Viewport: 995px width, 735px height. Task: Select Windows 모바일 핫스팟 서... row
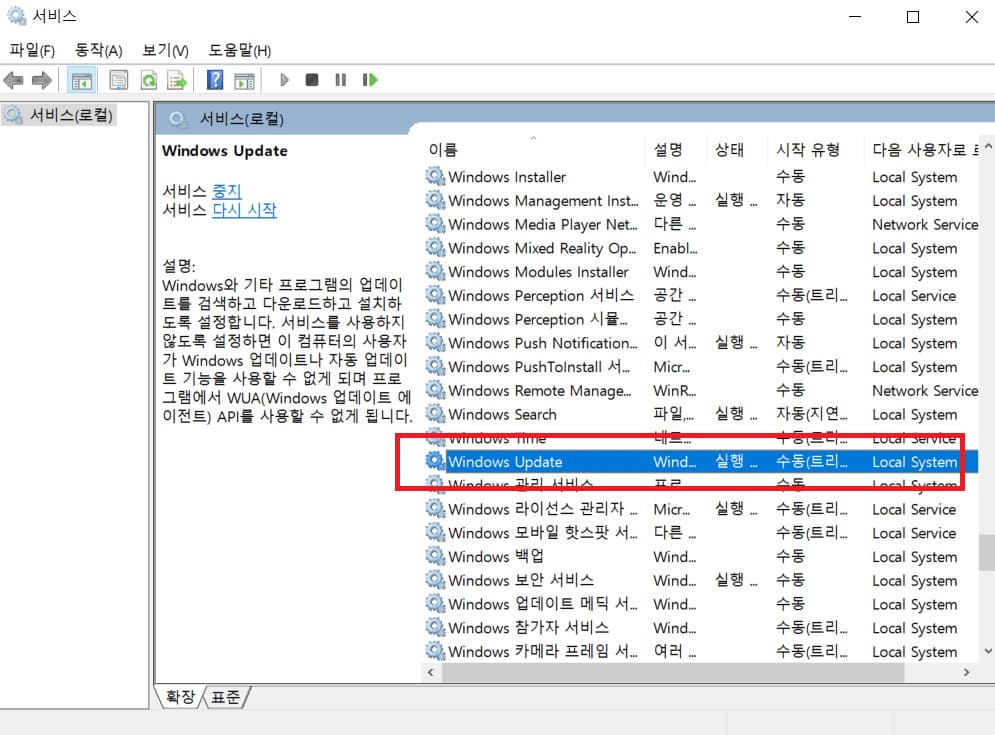pos(701,533)
